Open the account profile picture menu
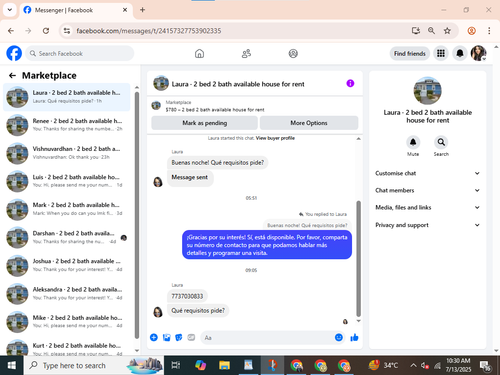The height and width of the screenshot is (375, 500). click(x=478, y=53)
